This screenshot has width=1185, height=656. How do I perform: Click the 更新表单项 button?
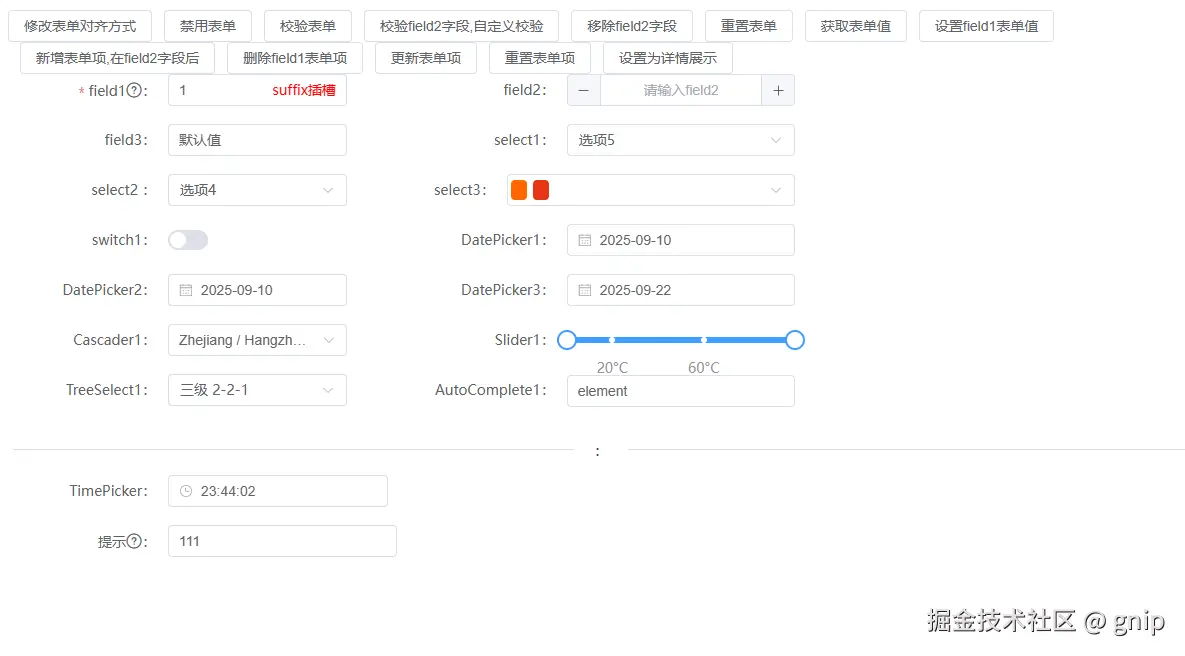pyautogui.click(x=425, y=58)
